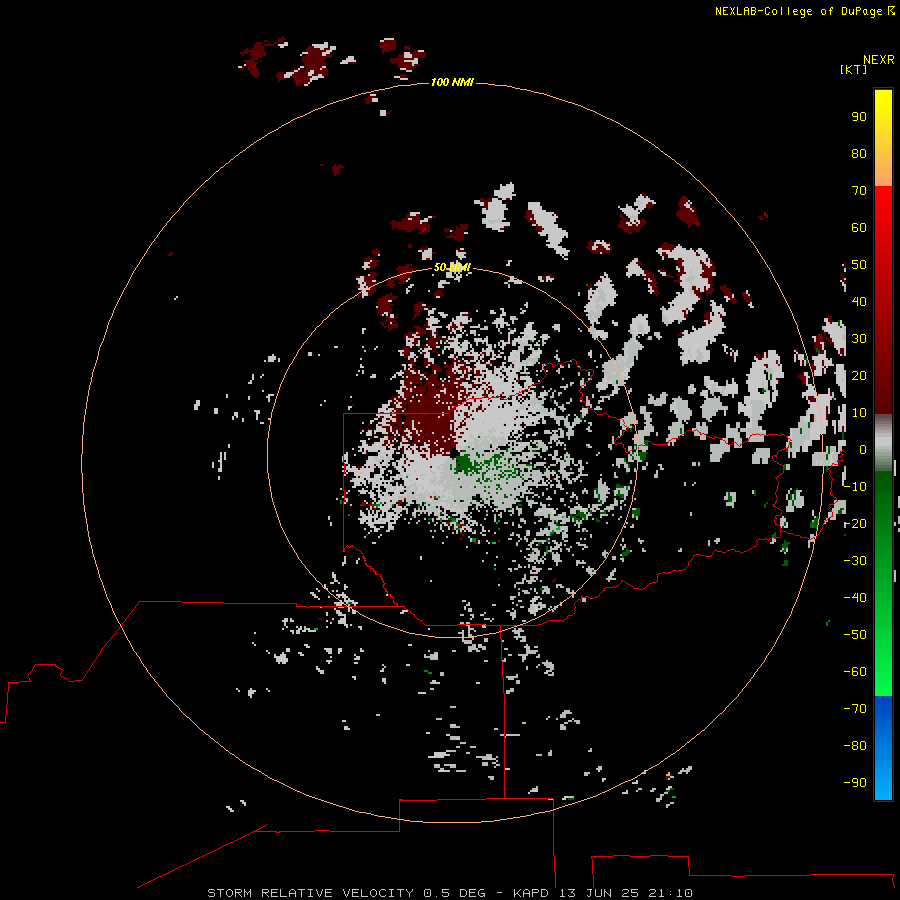
Task: Click the -90 value on velocity scale
Action: pos(855,783)
